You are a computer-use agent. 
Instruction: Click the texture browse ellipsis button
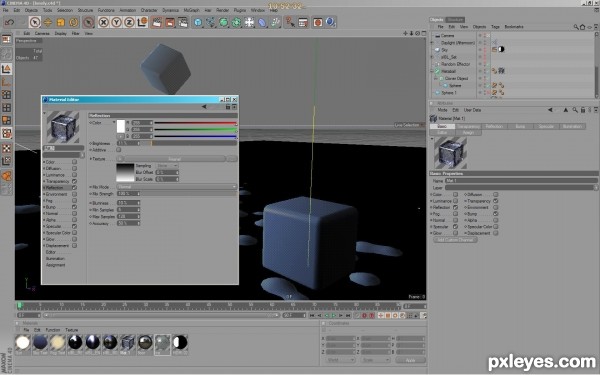pyautogui.click(x=232, y=158)
